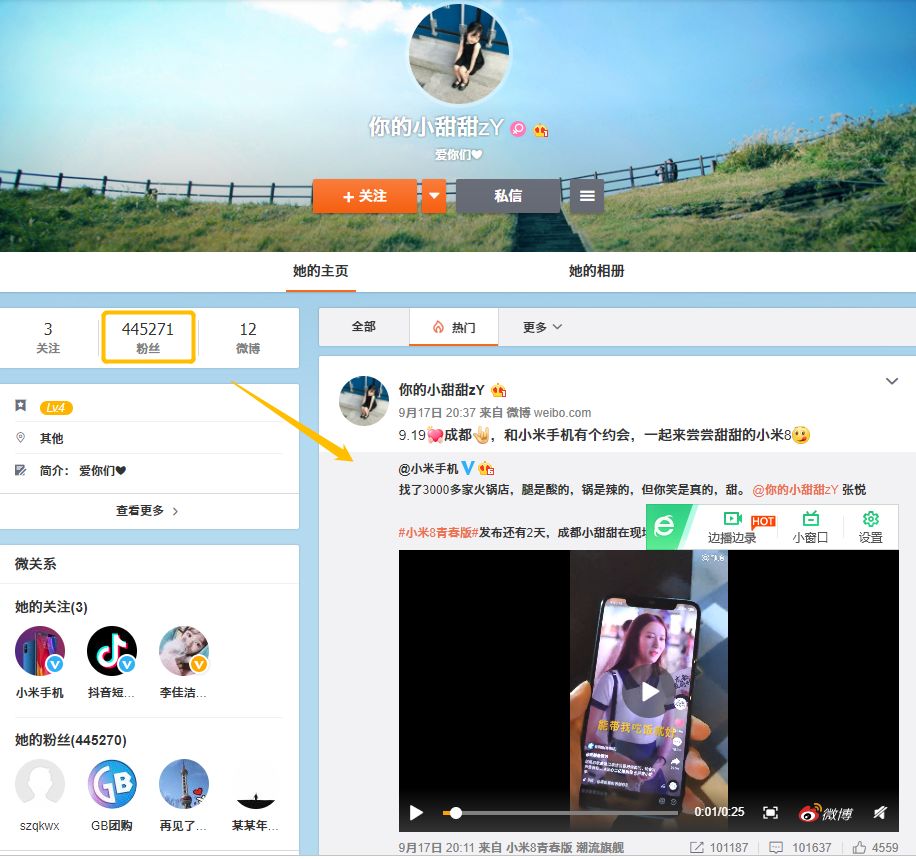Click the repost timestamp 9月17日 20:11
This screenshot has width=916, height=859.
click(x=437, y=847)
